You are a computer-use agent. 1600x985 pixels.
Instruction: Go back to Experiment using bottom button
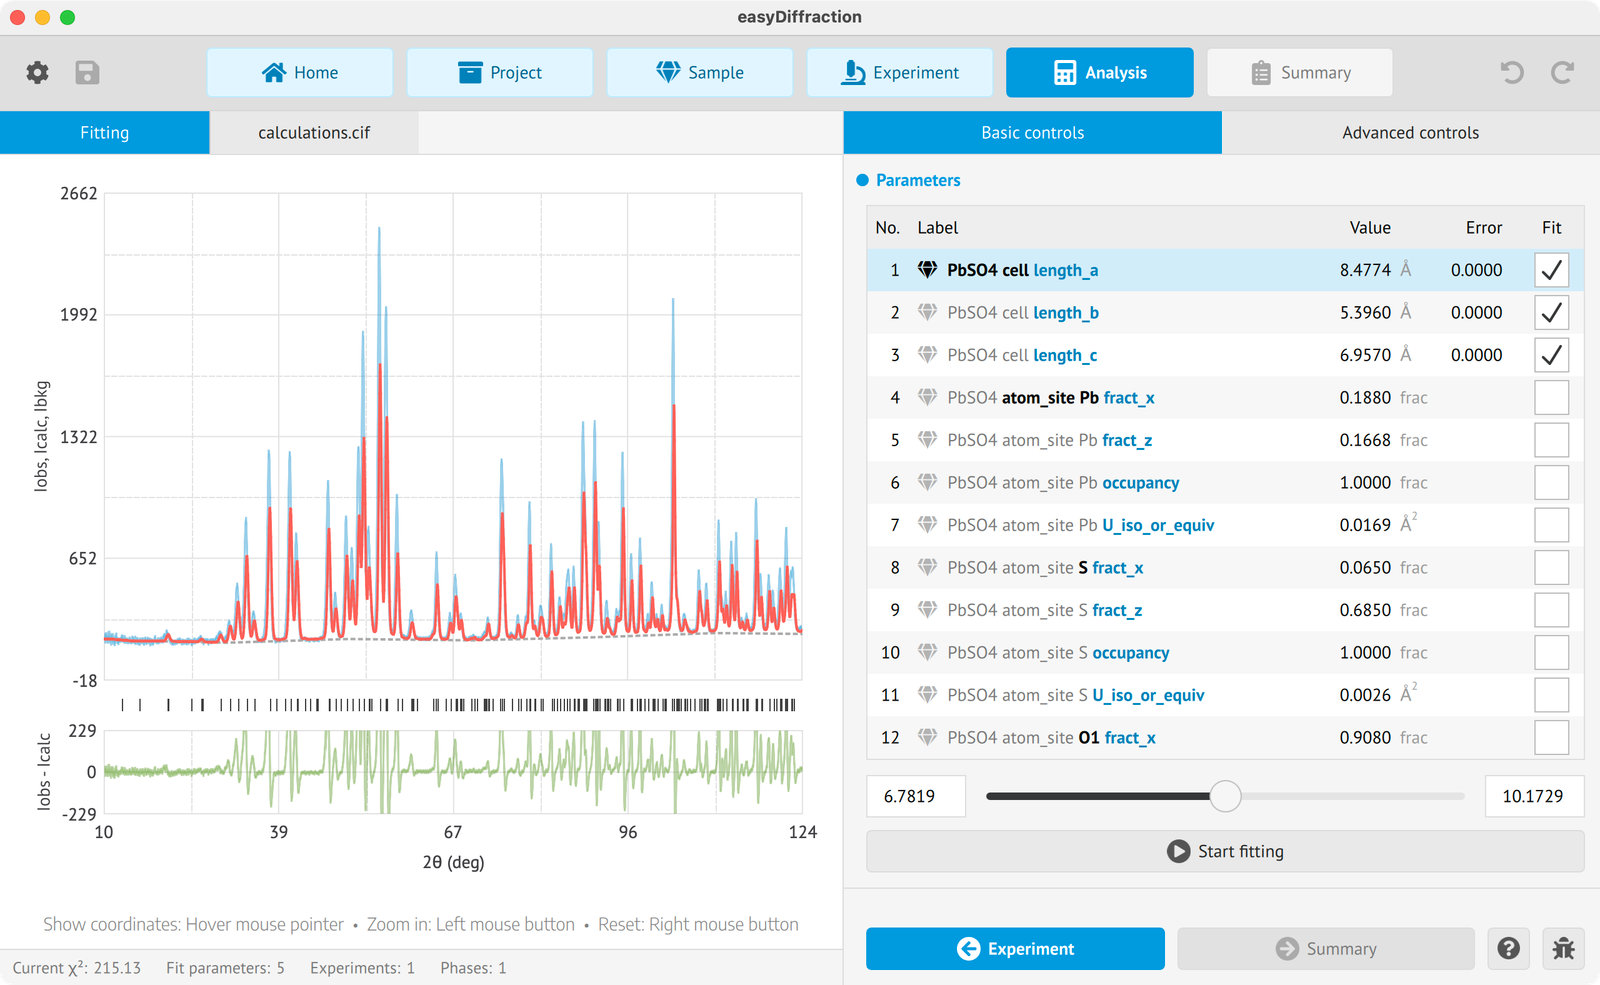[x=1015, y=948]
